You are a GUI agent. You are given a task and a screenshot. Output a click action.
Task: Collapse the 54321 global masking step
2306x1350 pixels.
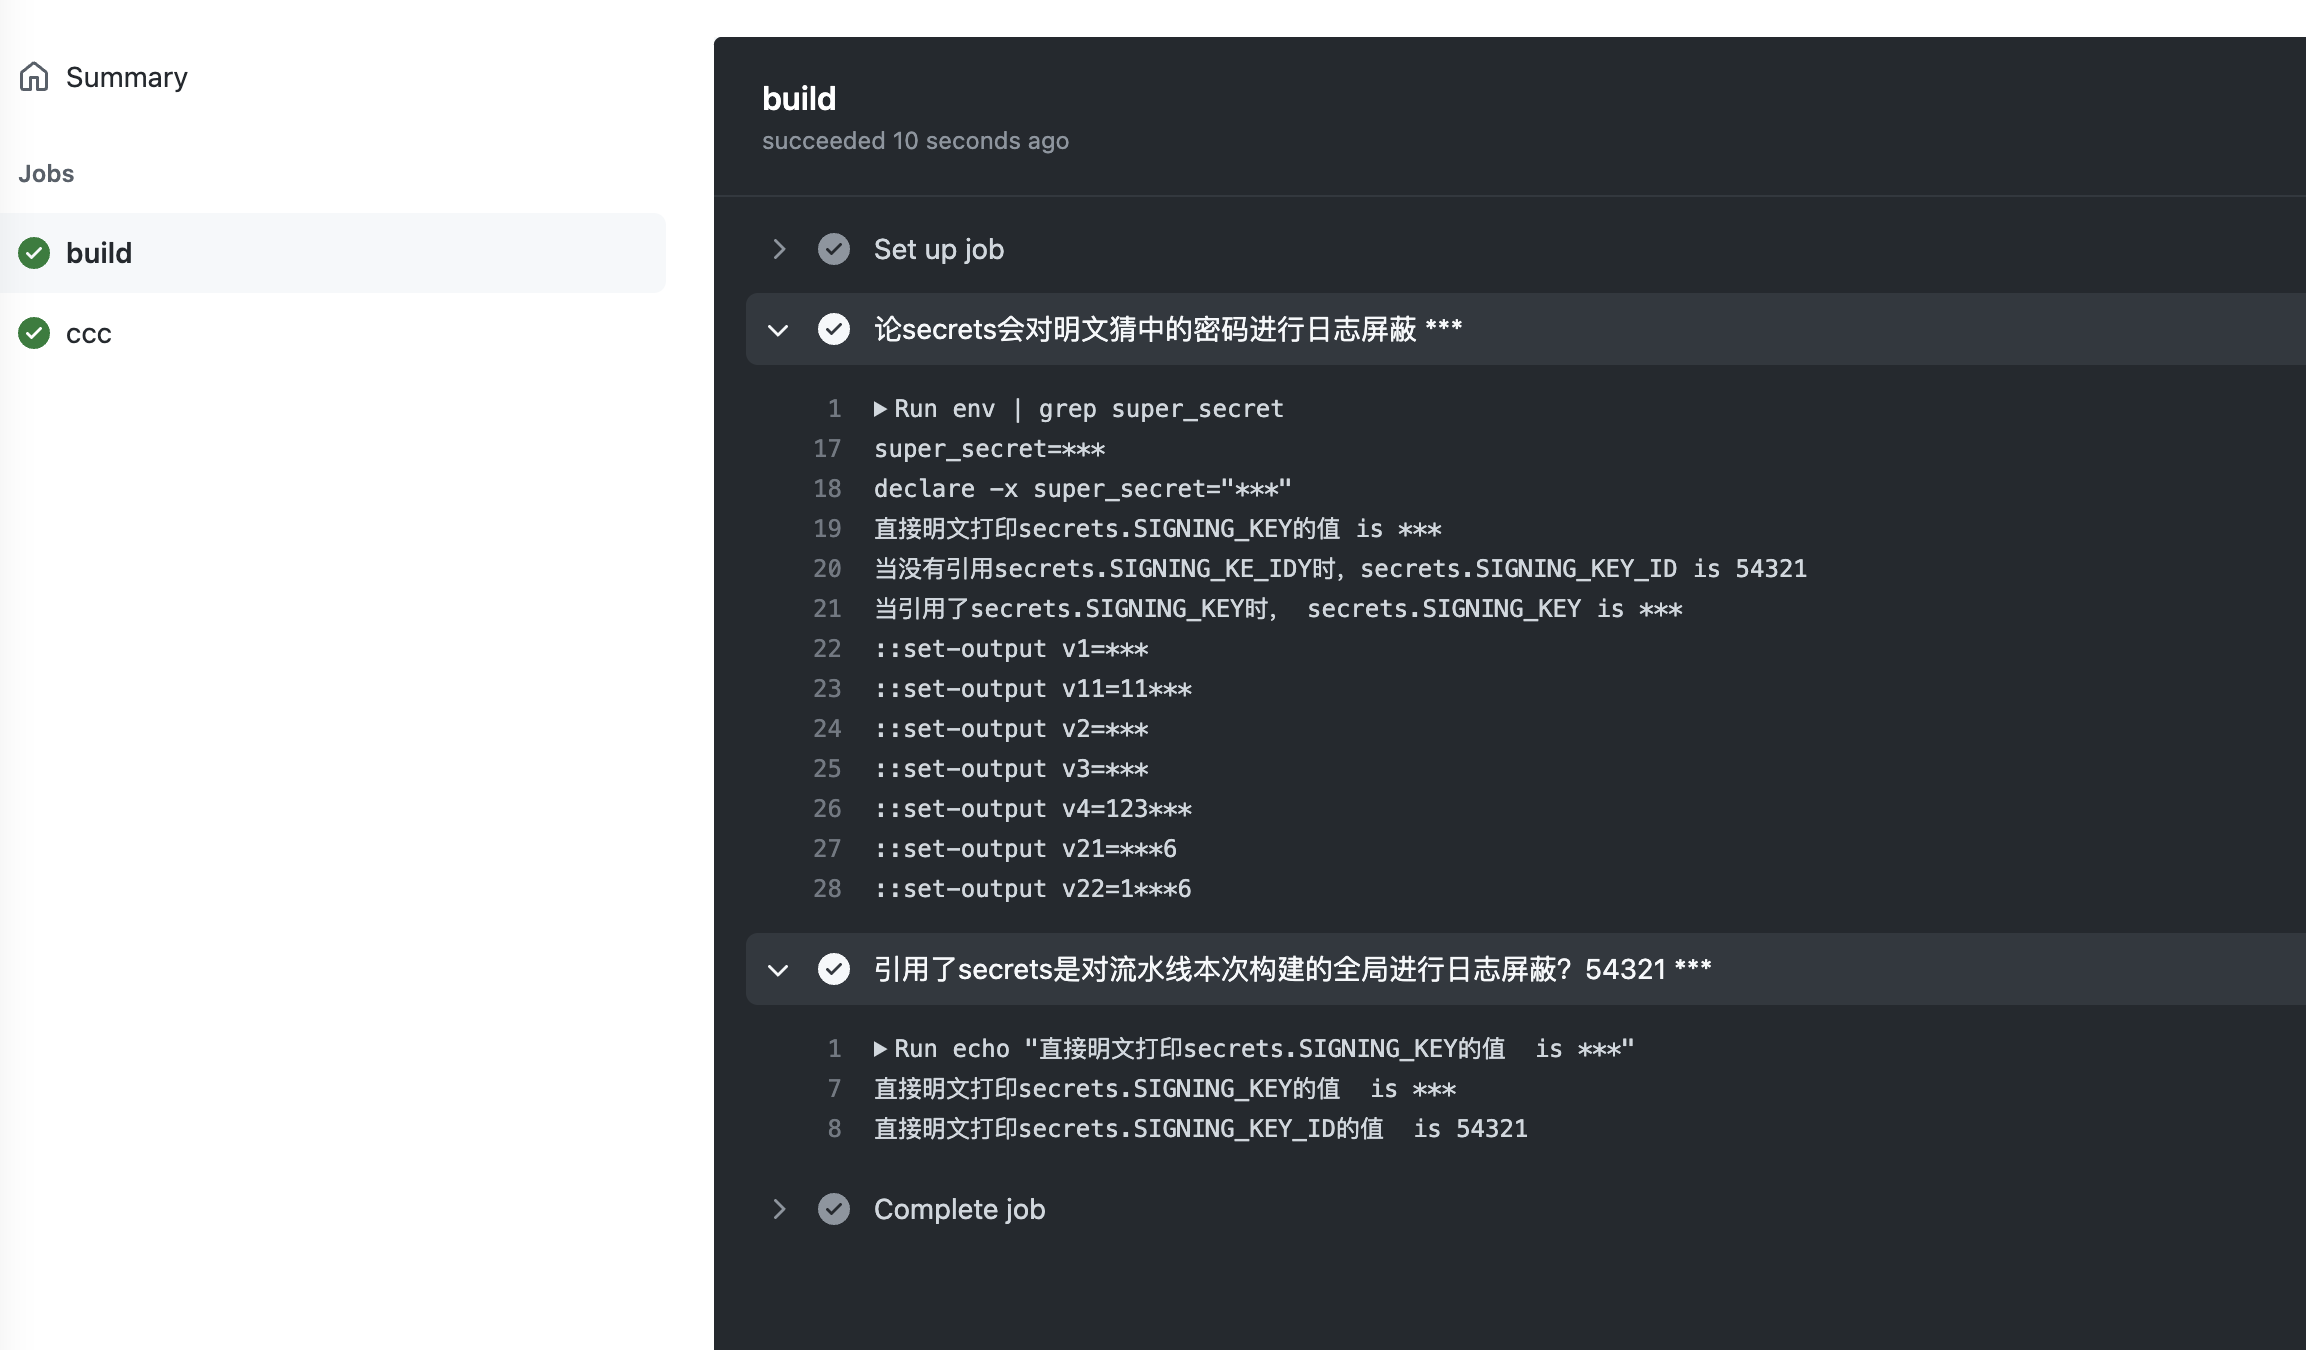[779, 968]
